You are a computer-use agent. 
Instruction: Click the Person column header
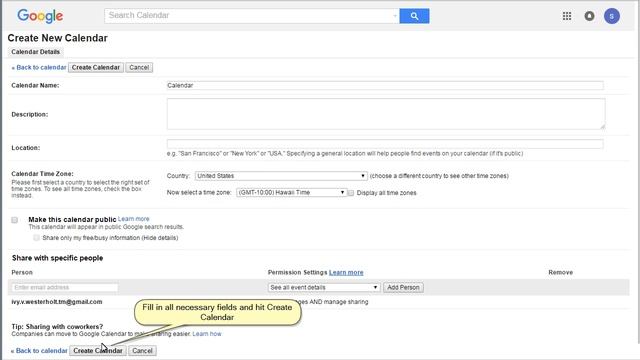[x=22, y=272]
